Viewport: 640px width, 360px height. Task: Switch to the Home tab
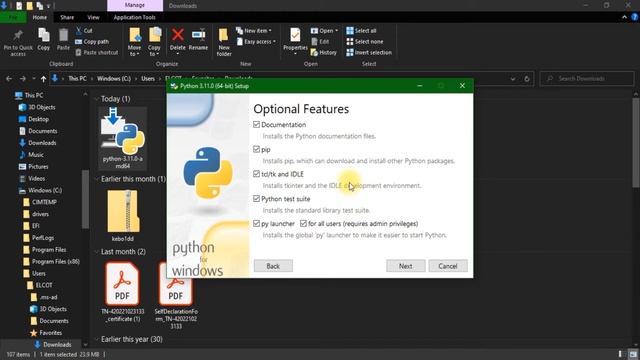coord(40,18)
